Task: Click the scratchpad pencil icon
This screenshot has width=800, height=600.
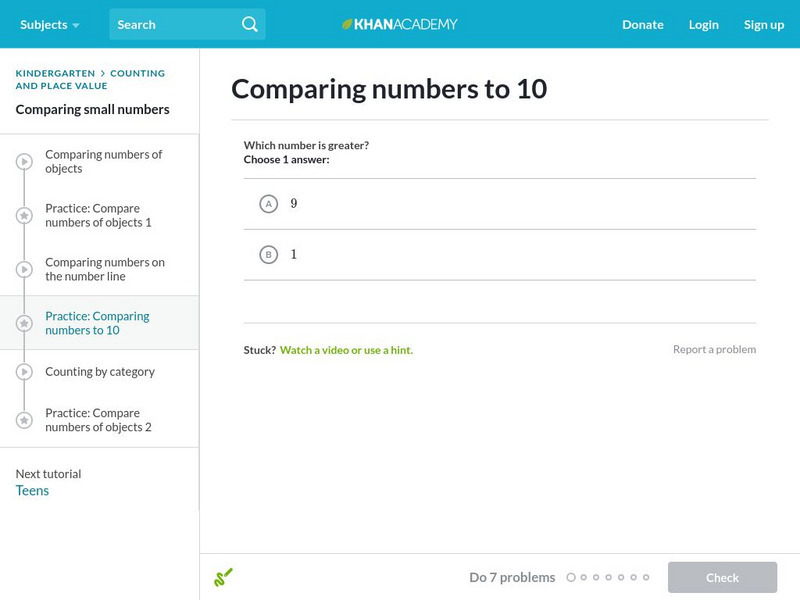Action: tap(224, 577)
